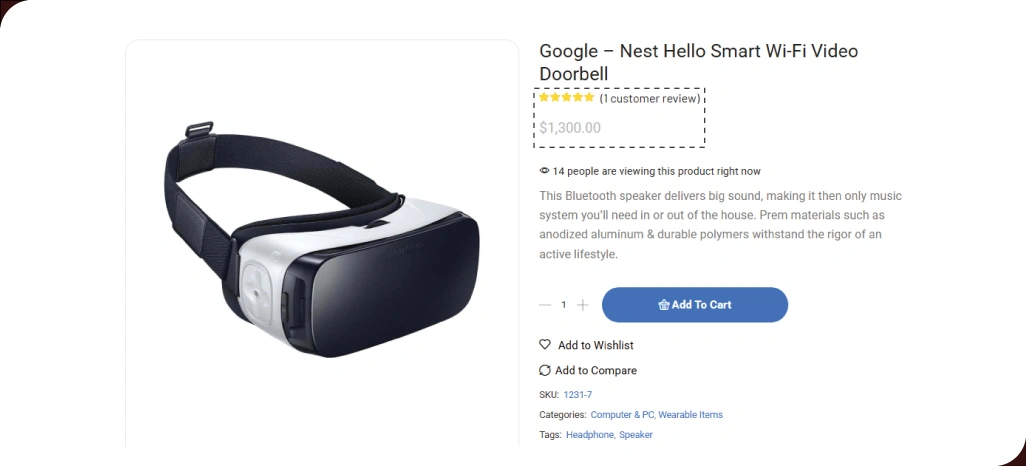The image size is (1026, 466).
Task: Click the heart wishlist icon
Action: coord(544,344)
